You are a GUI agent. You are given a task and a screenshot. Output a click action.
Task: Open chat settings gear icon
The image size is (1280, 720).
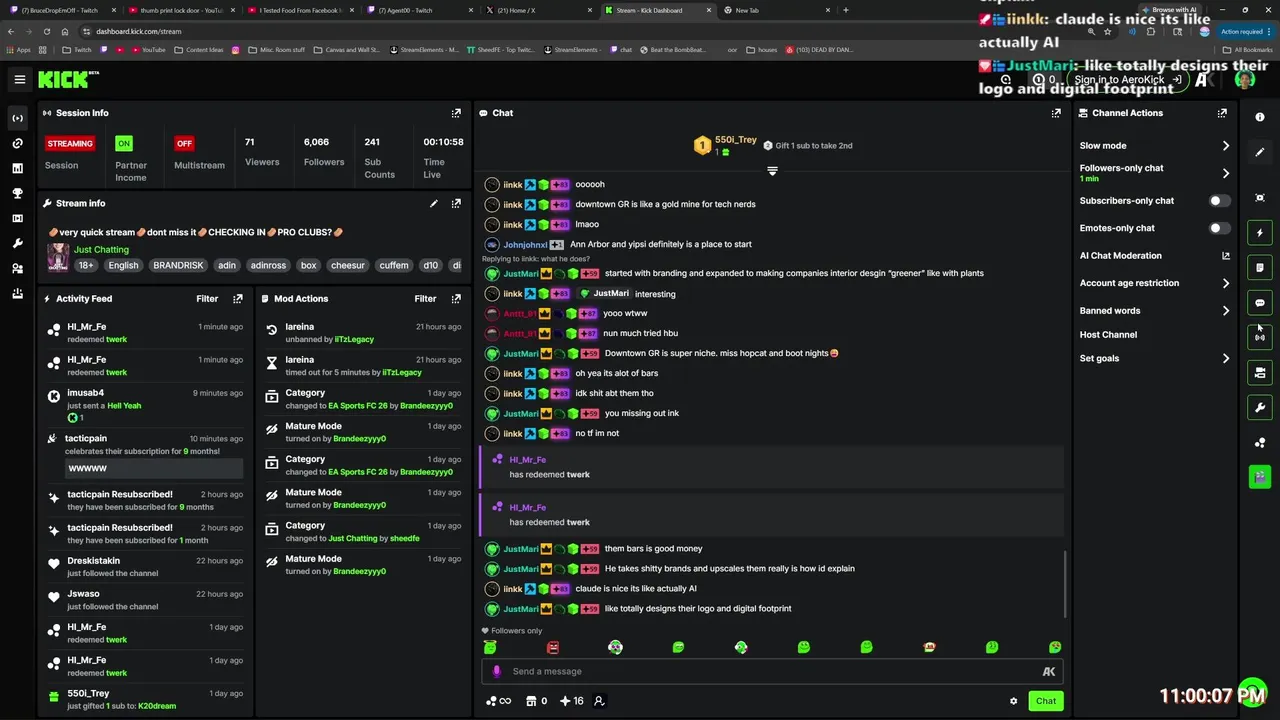point(1013,701)
